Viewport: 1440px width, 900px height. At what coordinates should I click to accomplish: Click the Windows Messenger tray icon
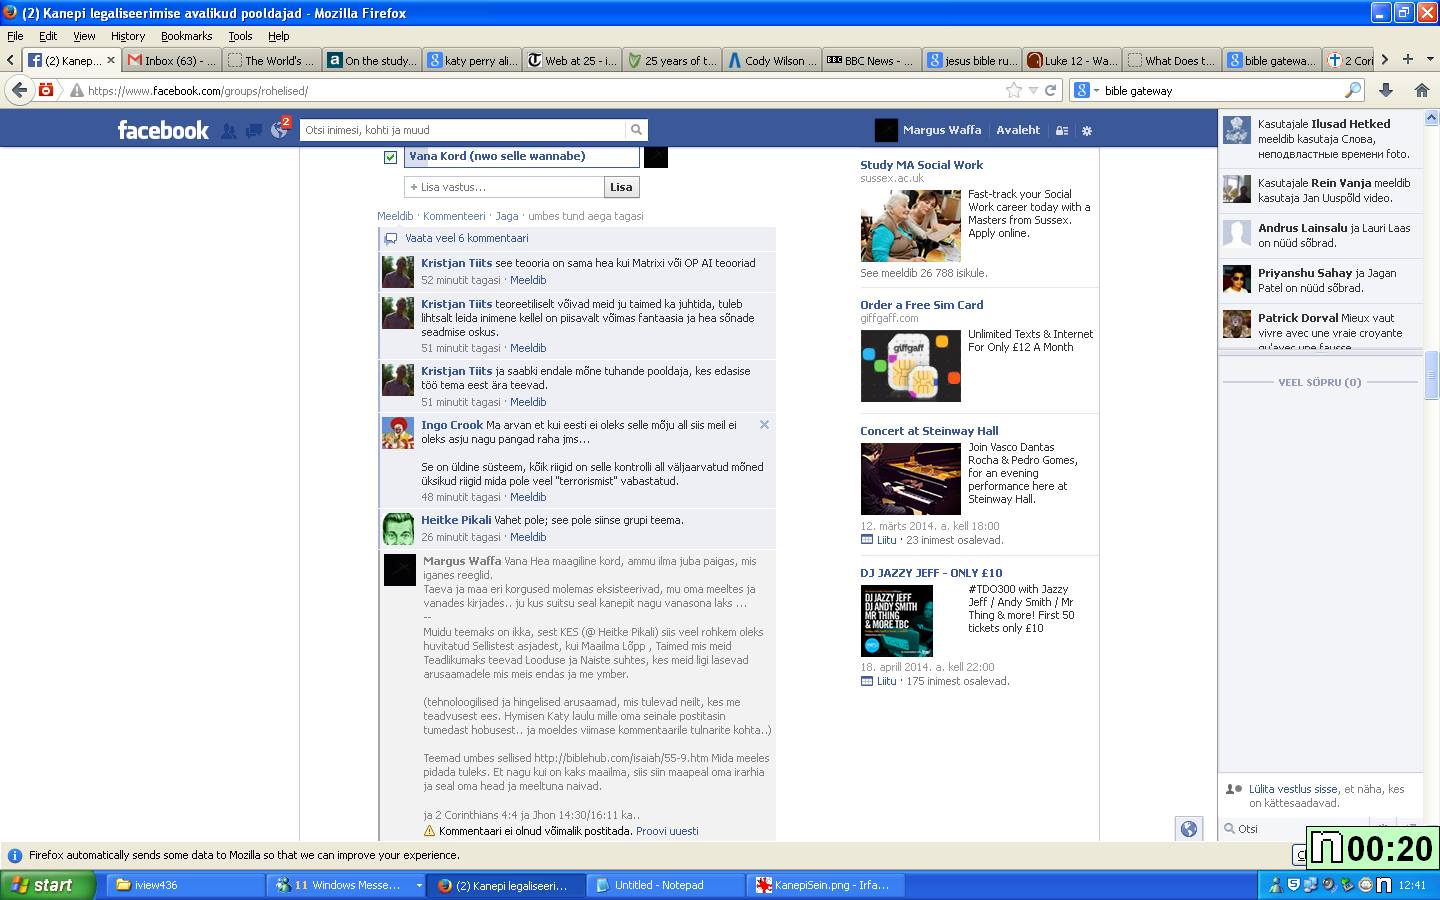[x=1276, y=885]
